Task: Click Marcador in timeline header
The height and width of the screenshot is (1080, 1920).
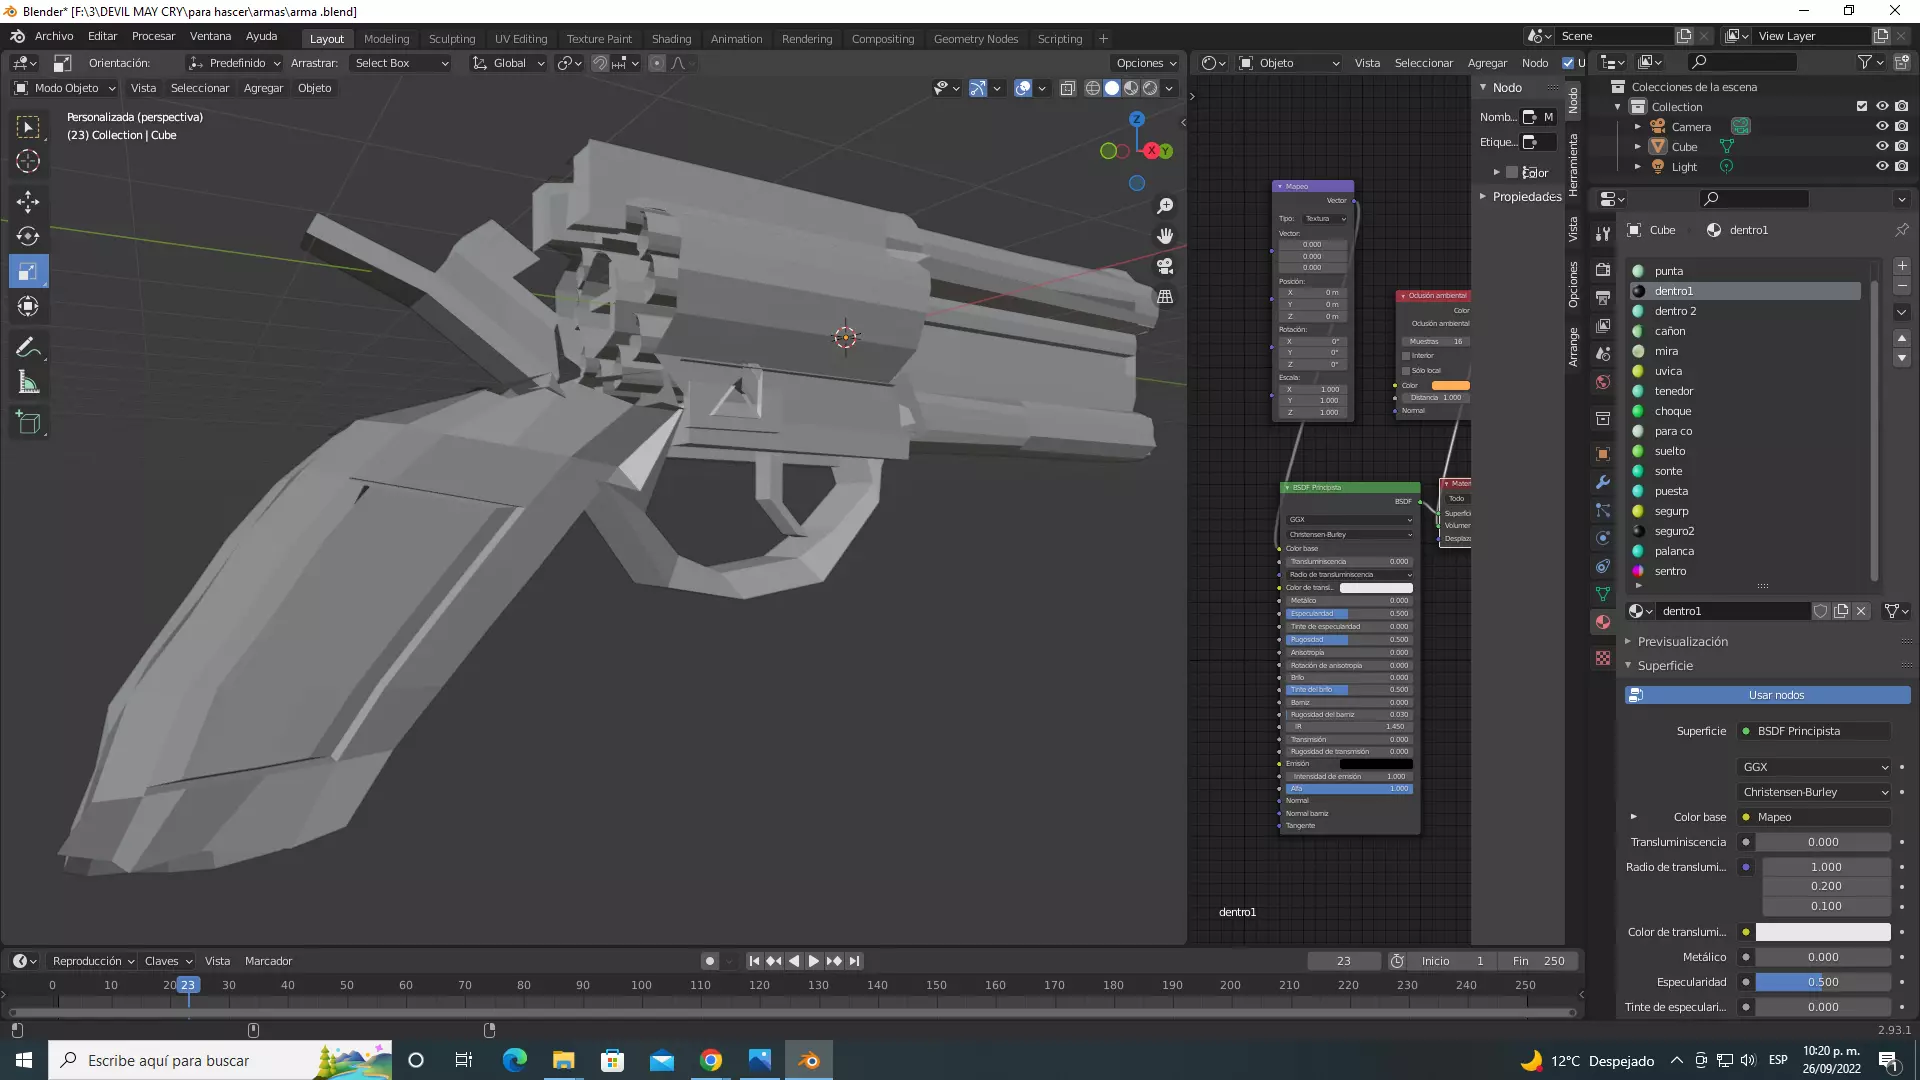Action: pos(268,961)
